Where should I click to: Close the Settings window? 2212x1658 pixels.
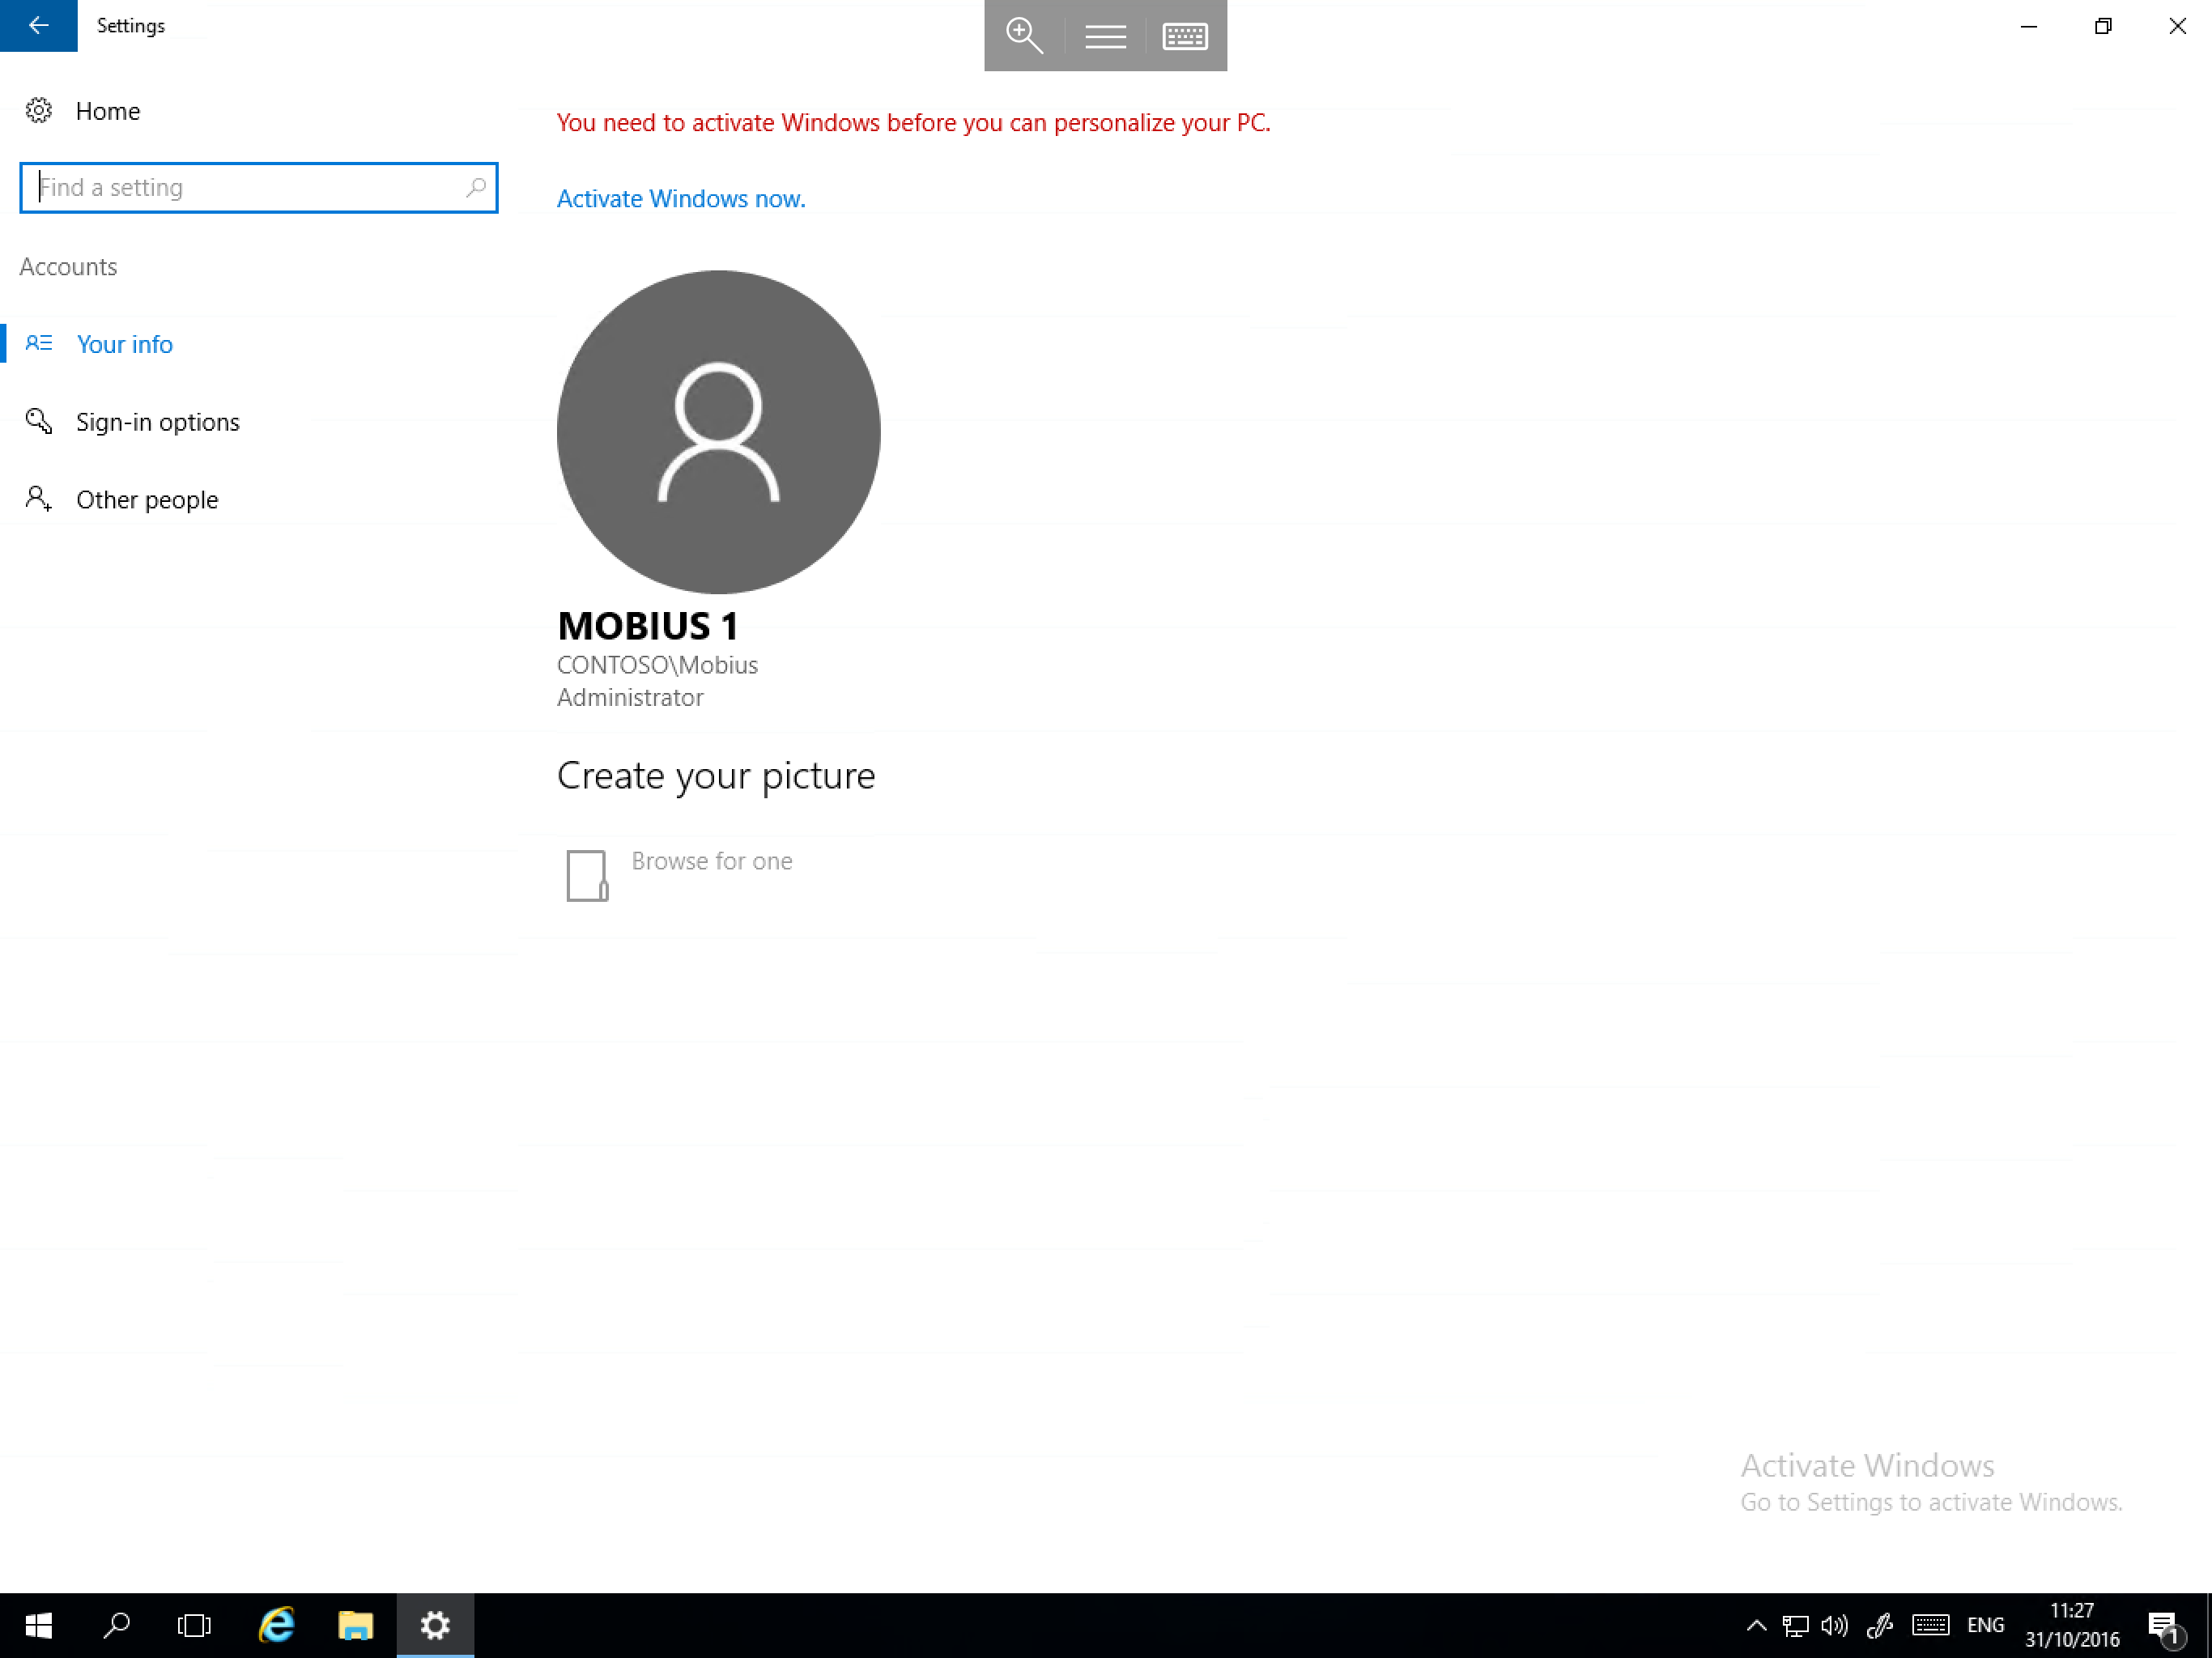click(2176, 26)
